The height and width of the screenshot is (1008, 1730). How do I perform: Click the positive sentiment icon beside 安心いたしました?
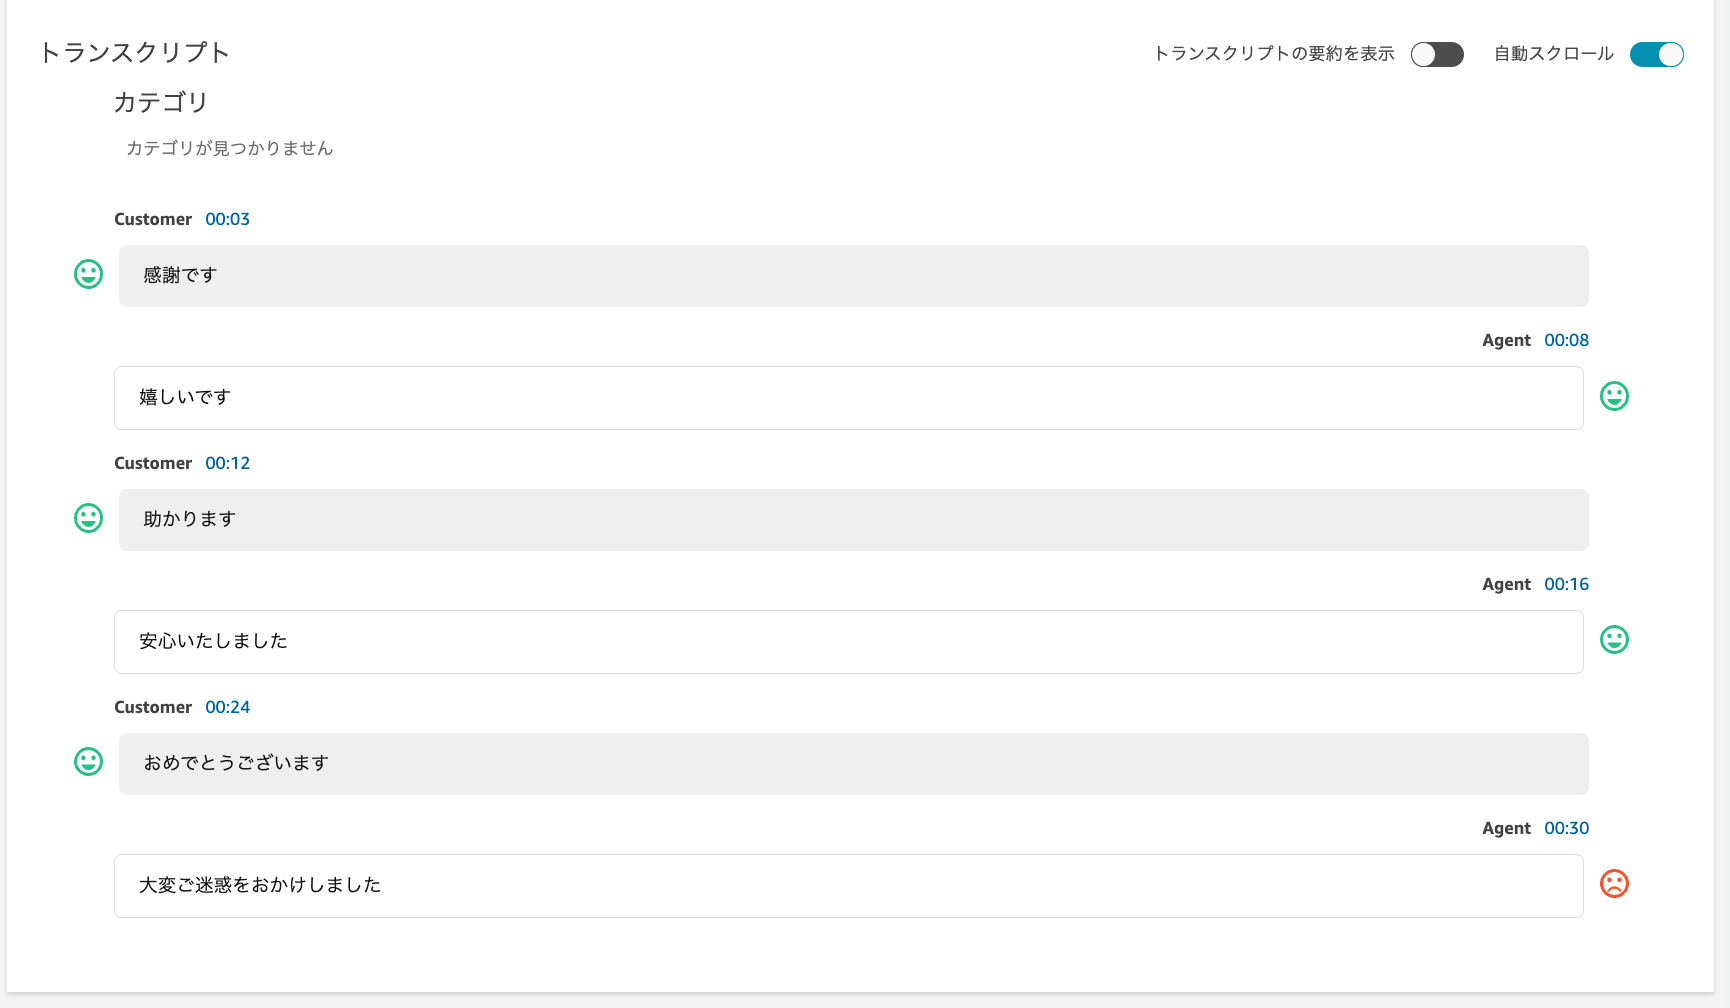pyautogui.click(x=1614, y=640)
